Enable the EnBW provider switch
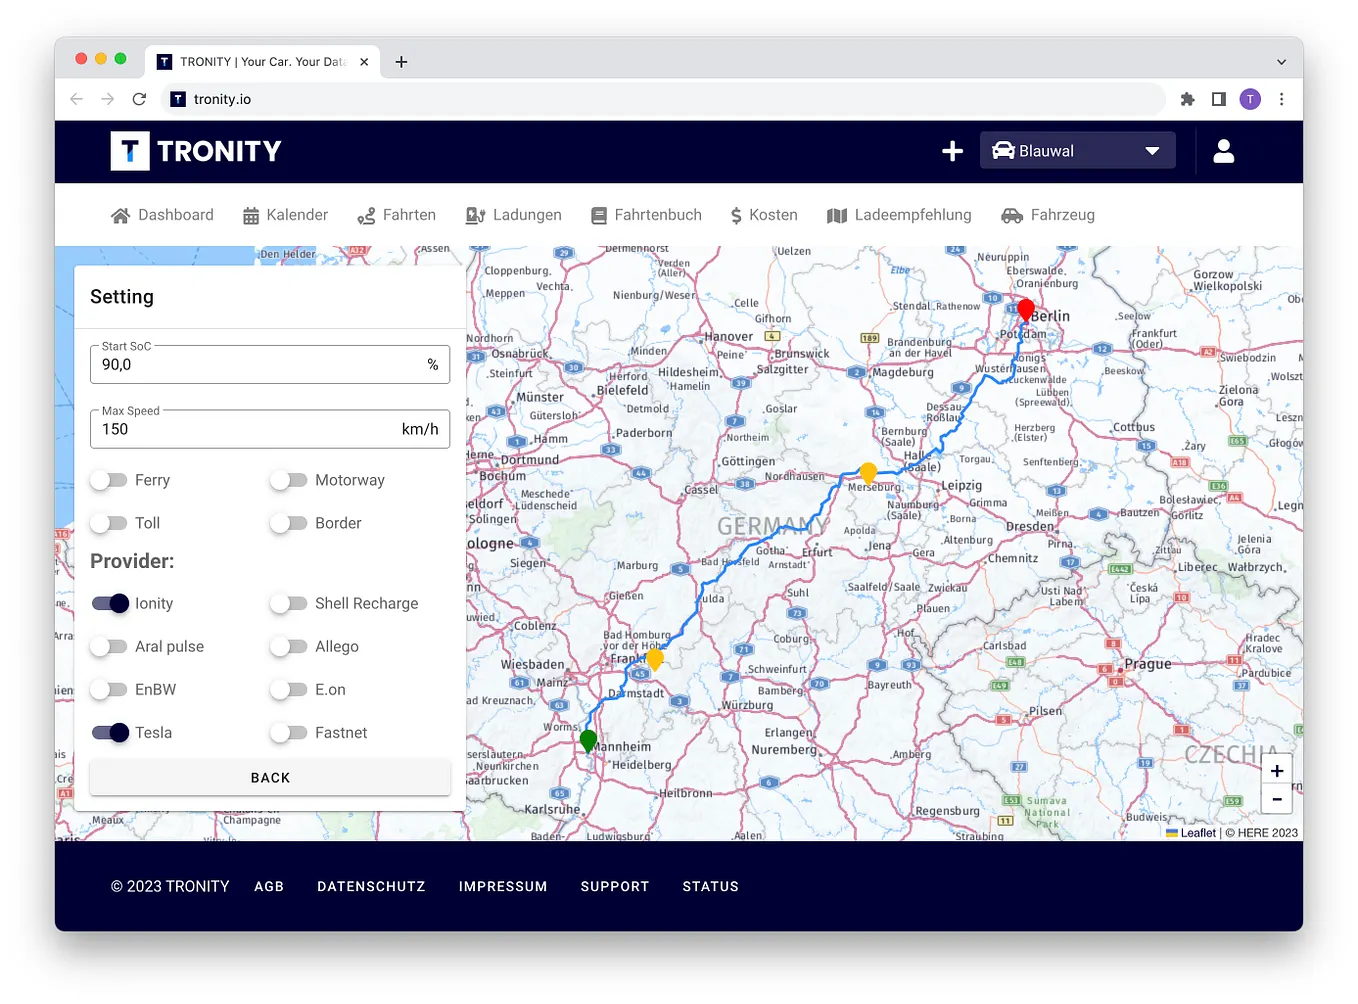The height and width of the screenshot is (1004, 1358). point(108,690)
